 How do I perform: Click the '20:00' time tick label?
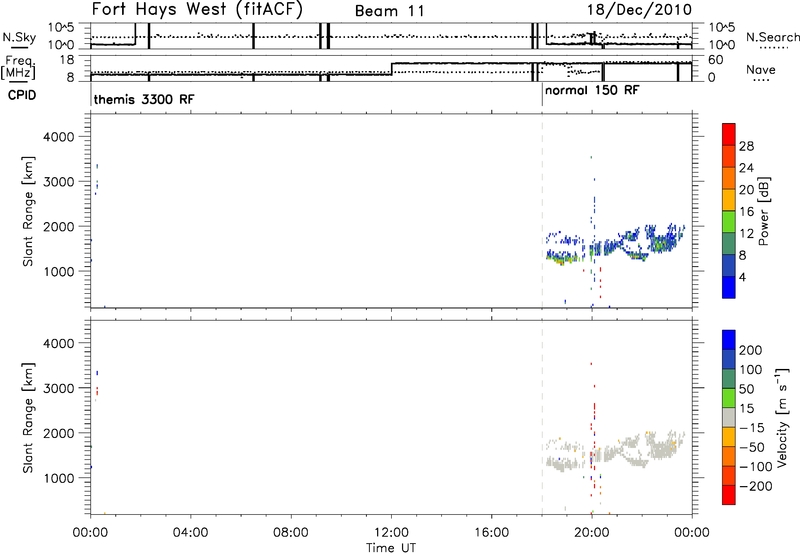[x=592, y=533]
